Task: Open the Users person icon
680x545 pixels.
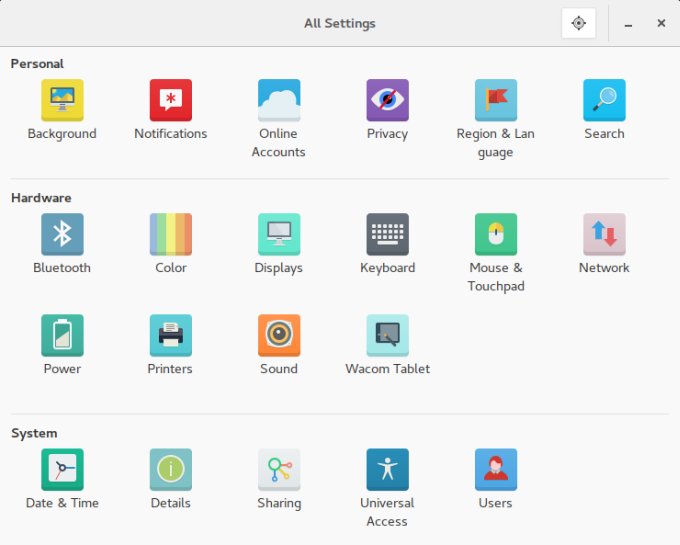Action: (x=496, y=470)
